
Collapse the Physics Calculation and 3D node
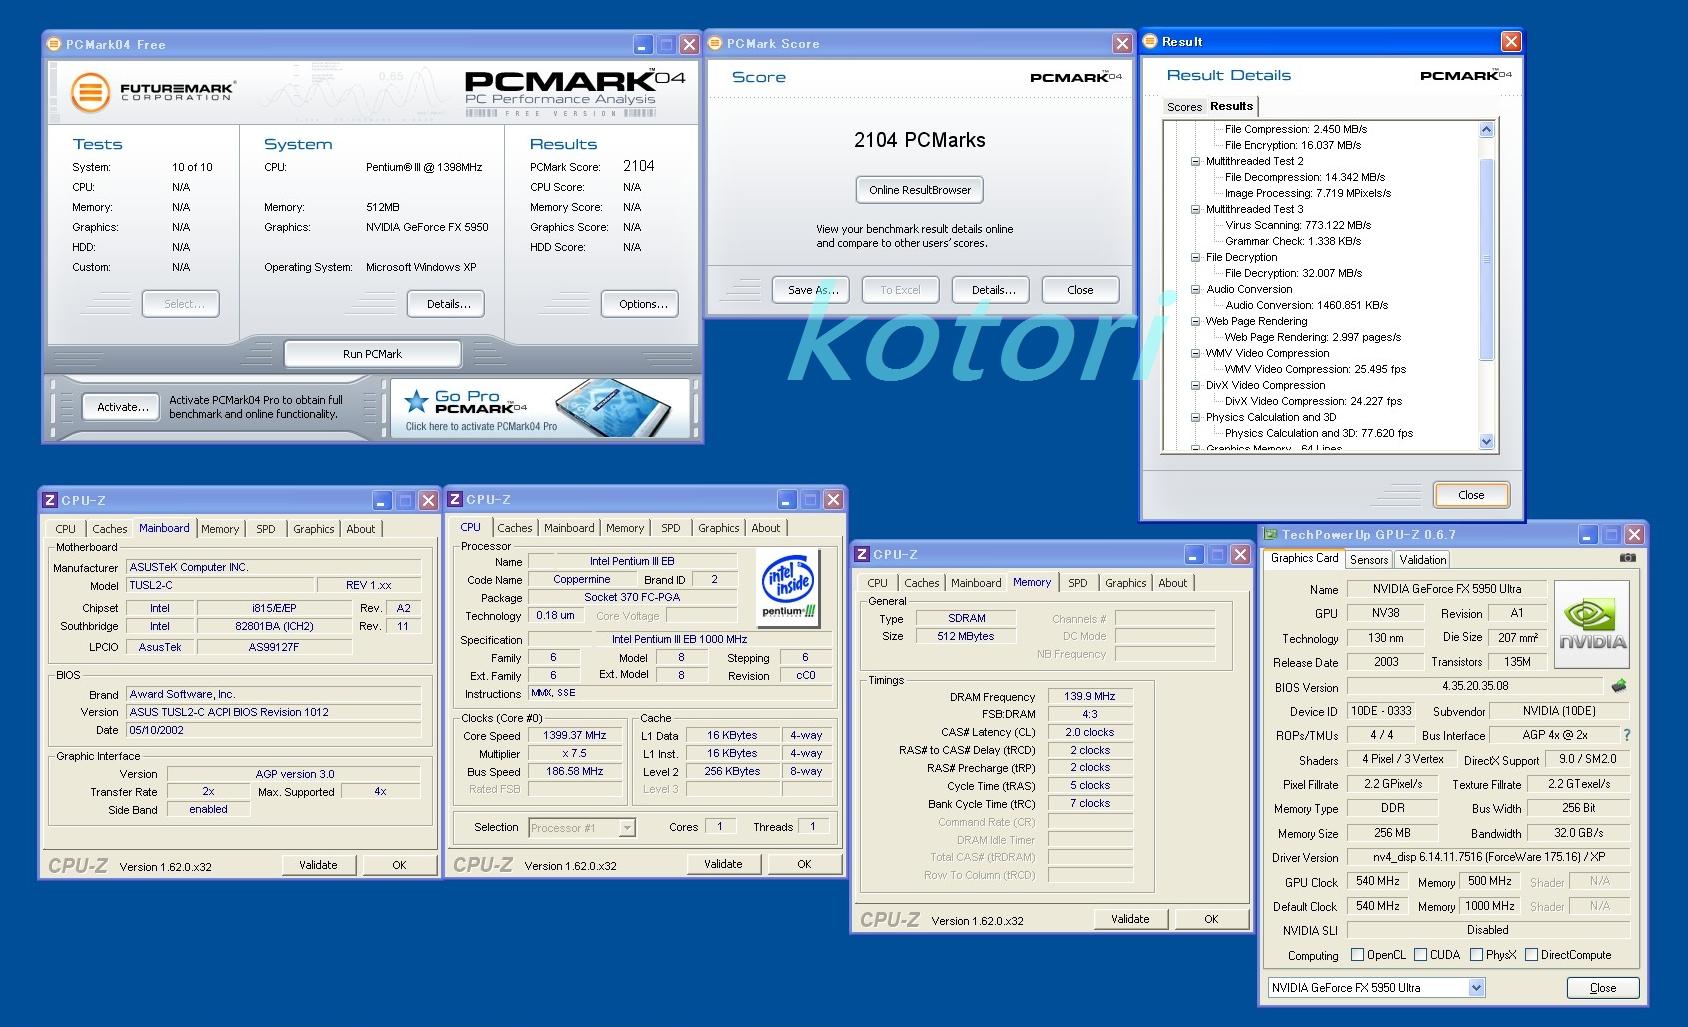[1195, 417]
